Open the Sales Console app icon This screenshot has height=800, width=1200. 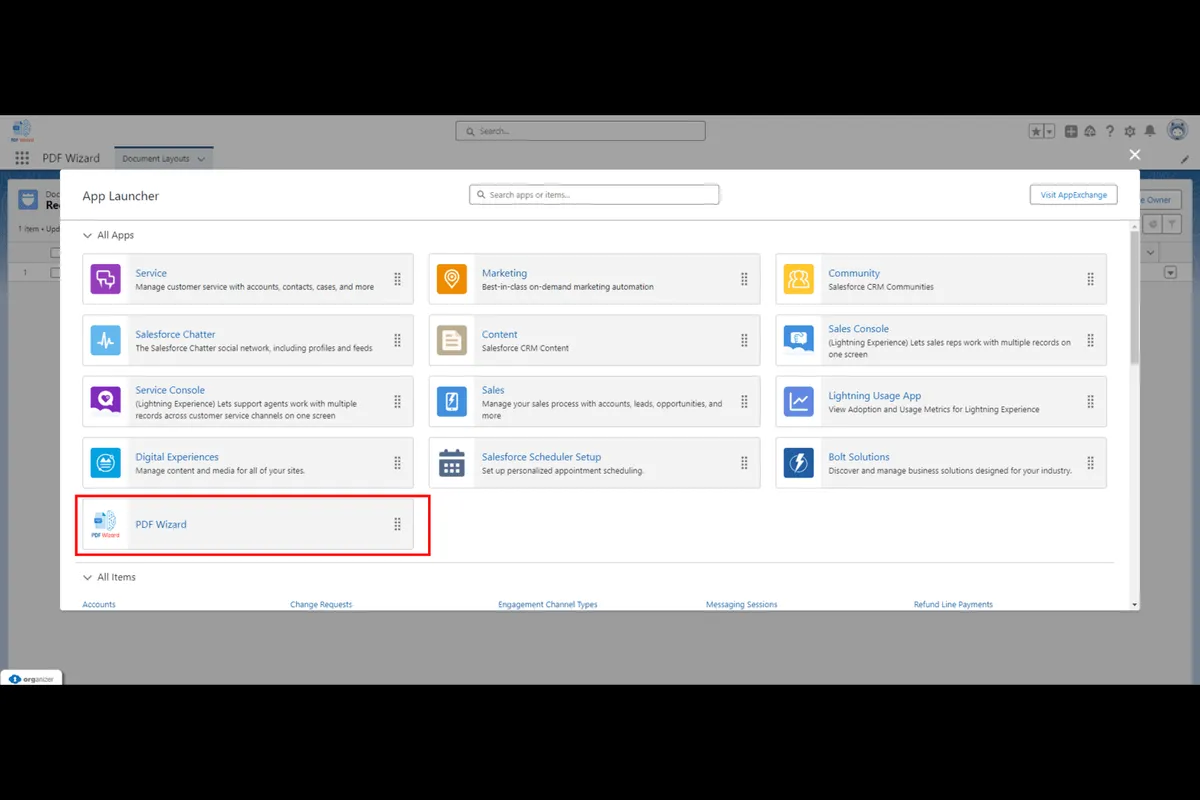[x=799, y=341]
